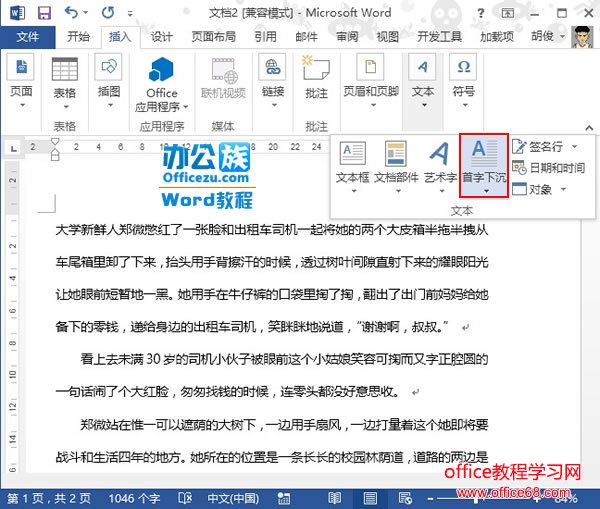Click the 符号 (Symbol) omega icon

tap(463, 67)
